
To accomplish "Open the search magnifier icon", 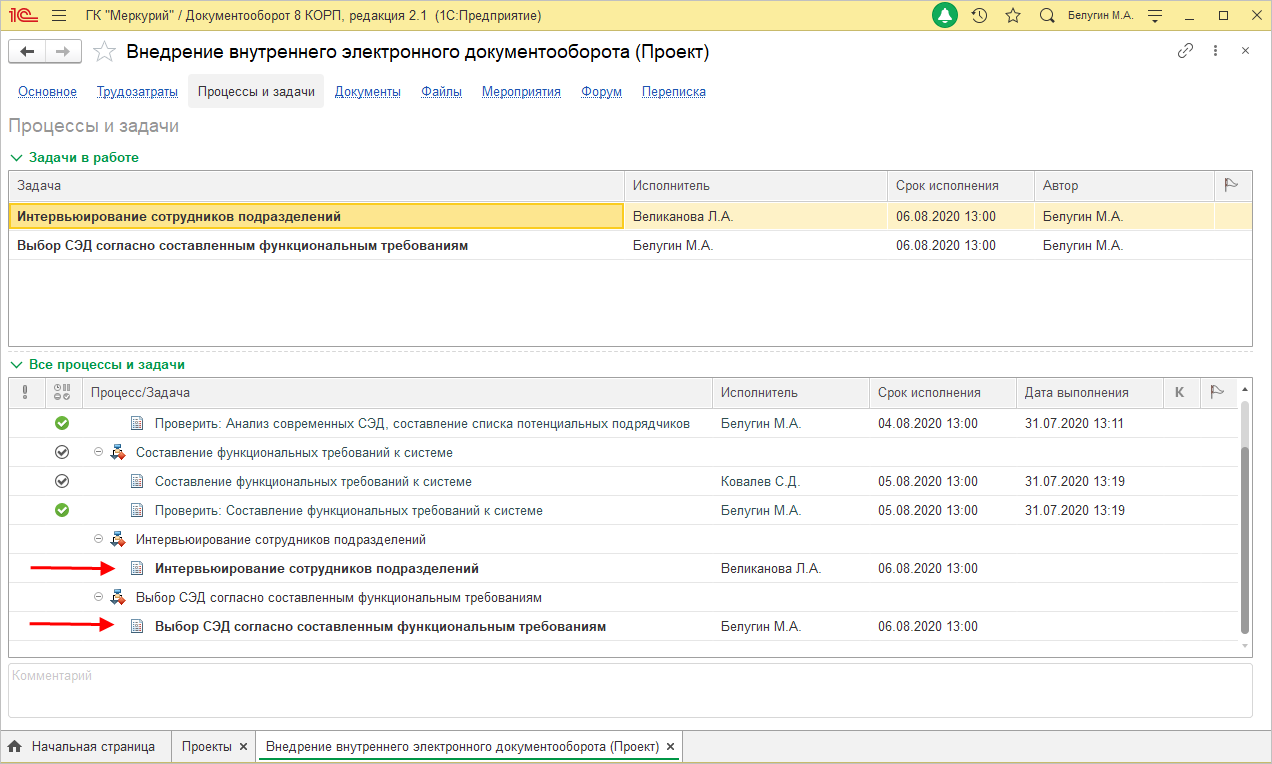I will point(1047,16).
